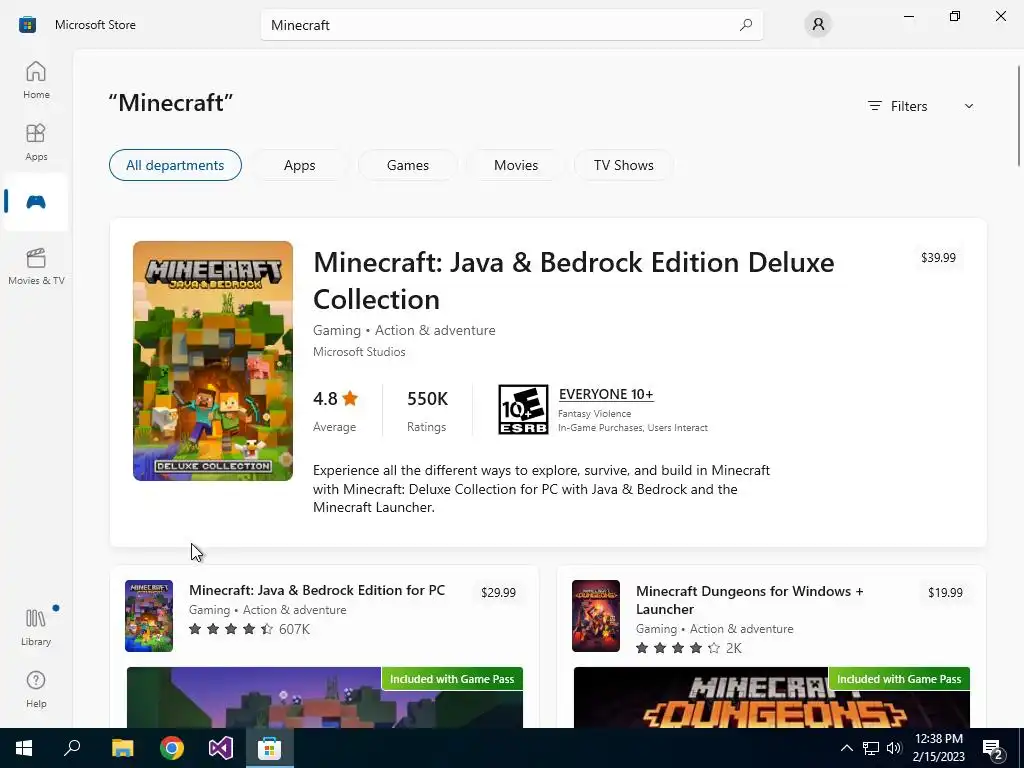The height and width of the screenshot is (768, 1024).
Task: Open the Library in sidebar
Action: coord(36,628)
